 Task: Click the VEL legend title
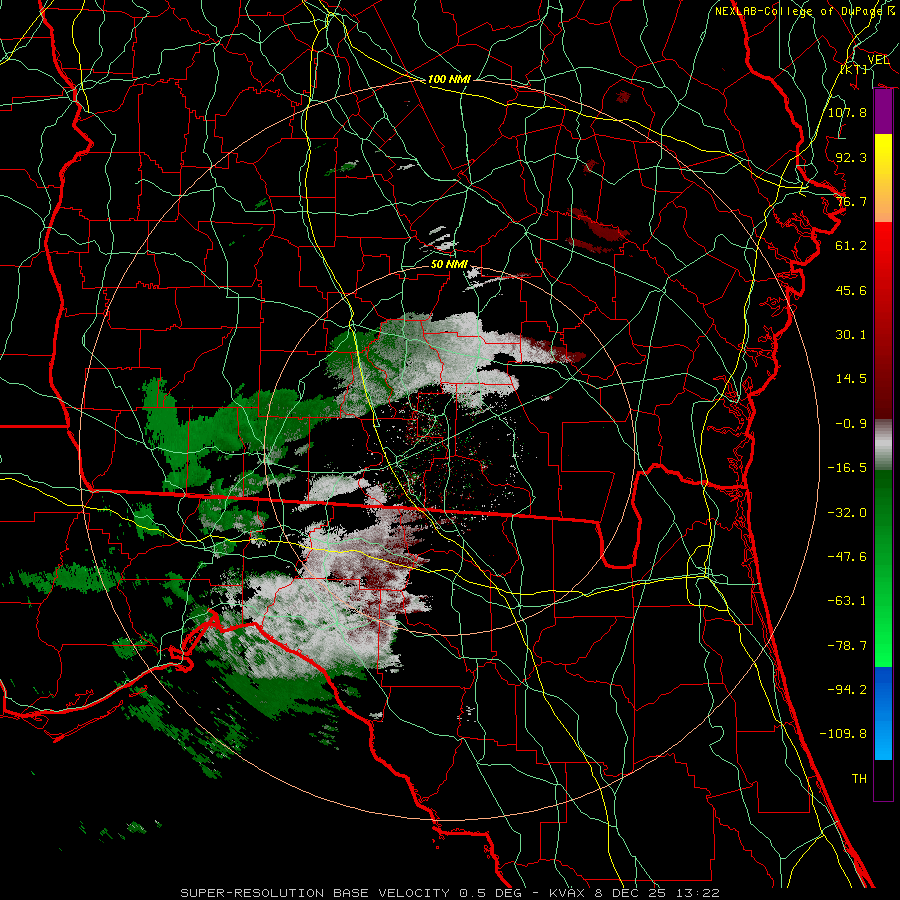tap(878, 60)
